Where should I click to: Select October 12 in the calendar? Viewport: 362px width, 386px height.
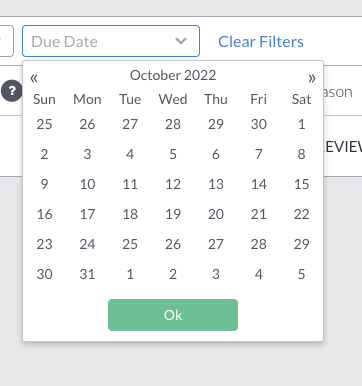click(x=173, y=184)
